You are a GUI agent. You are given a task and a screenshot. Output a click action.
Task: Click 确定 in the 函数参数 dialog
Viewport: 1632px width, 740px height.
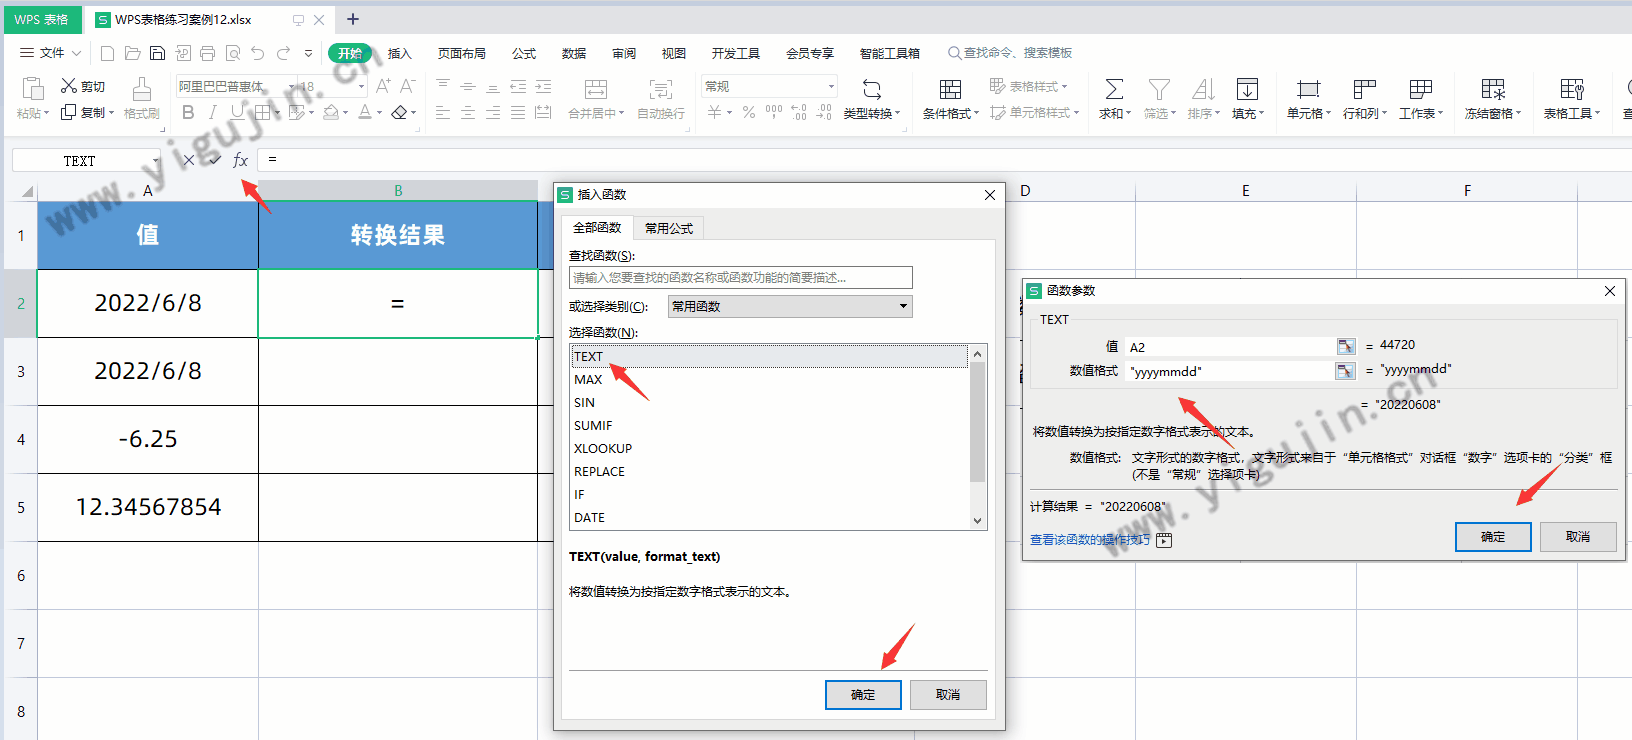pyautogui.click(x=1493, y=537)
